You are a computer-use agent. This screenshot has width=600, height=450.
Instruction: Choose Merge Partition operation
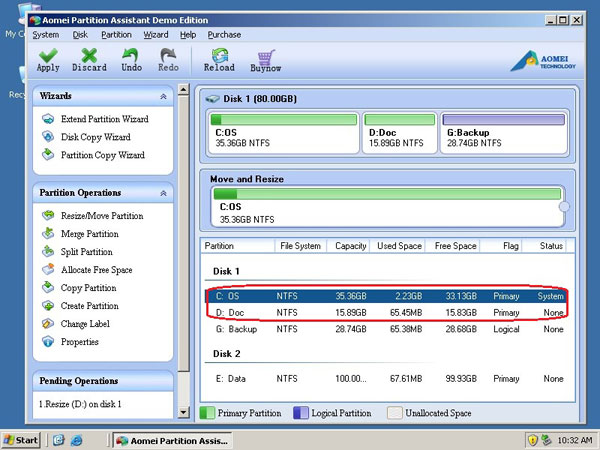pos(90,233)
